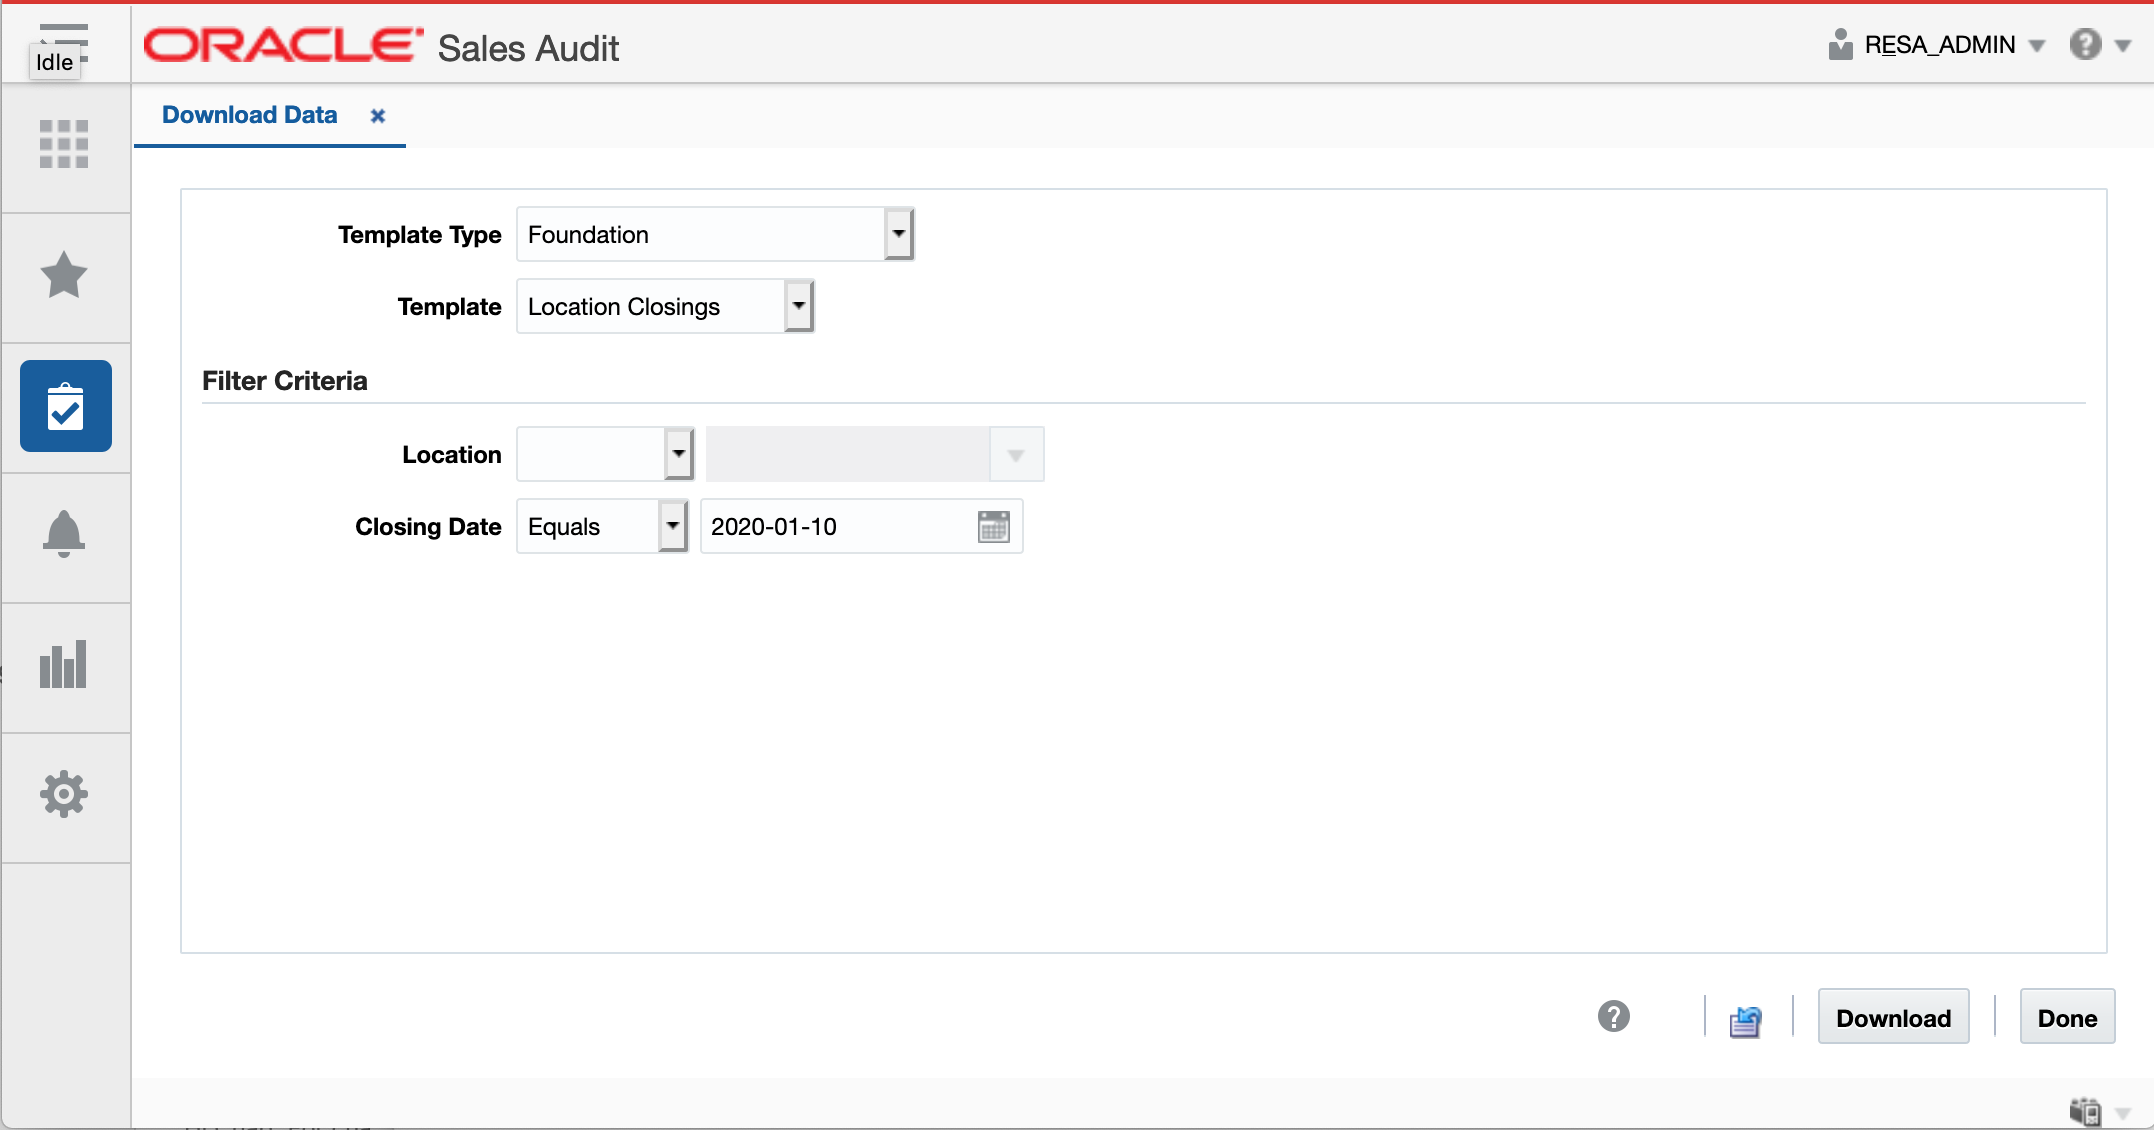Click the clipboard icon near the Download button

[1746, 1021]
